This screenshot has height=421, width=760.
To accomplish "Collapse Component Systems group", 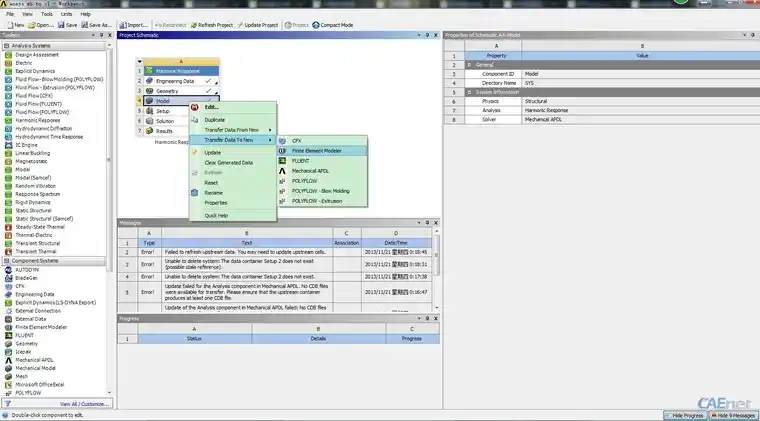I will [7, 261].
